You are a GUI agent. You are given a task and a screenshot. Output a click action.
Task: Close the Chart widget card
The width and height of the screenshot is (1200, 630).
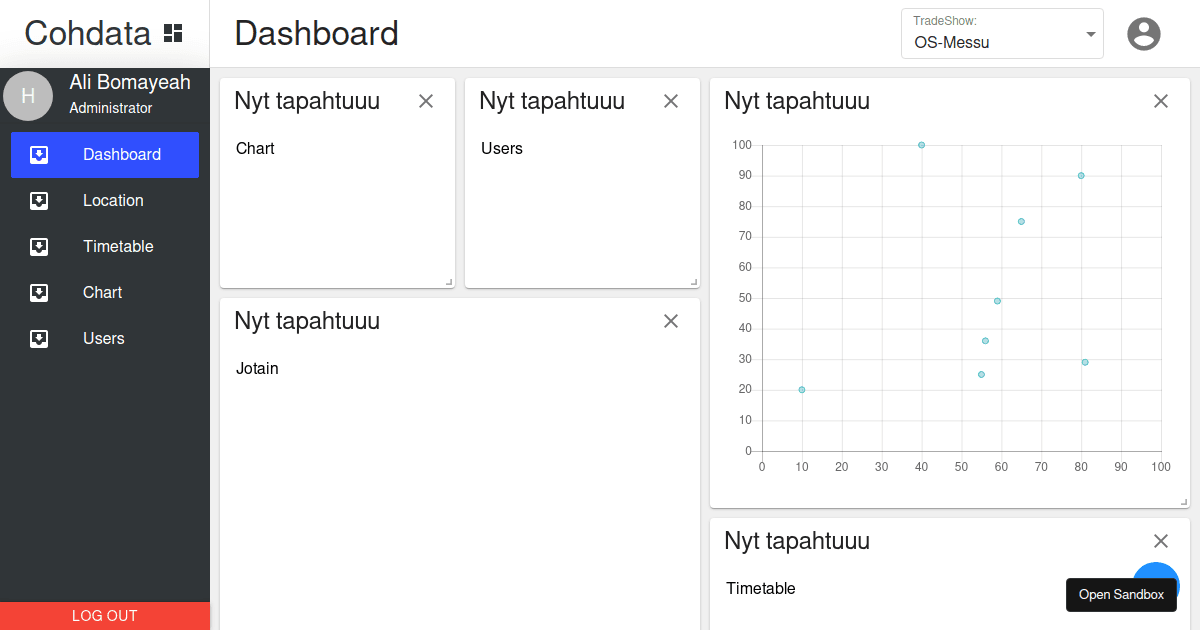point(426,101)
